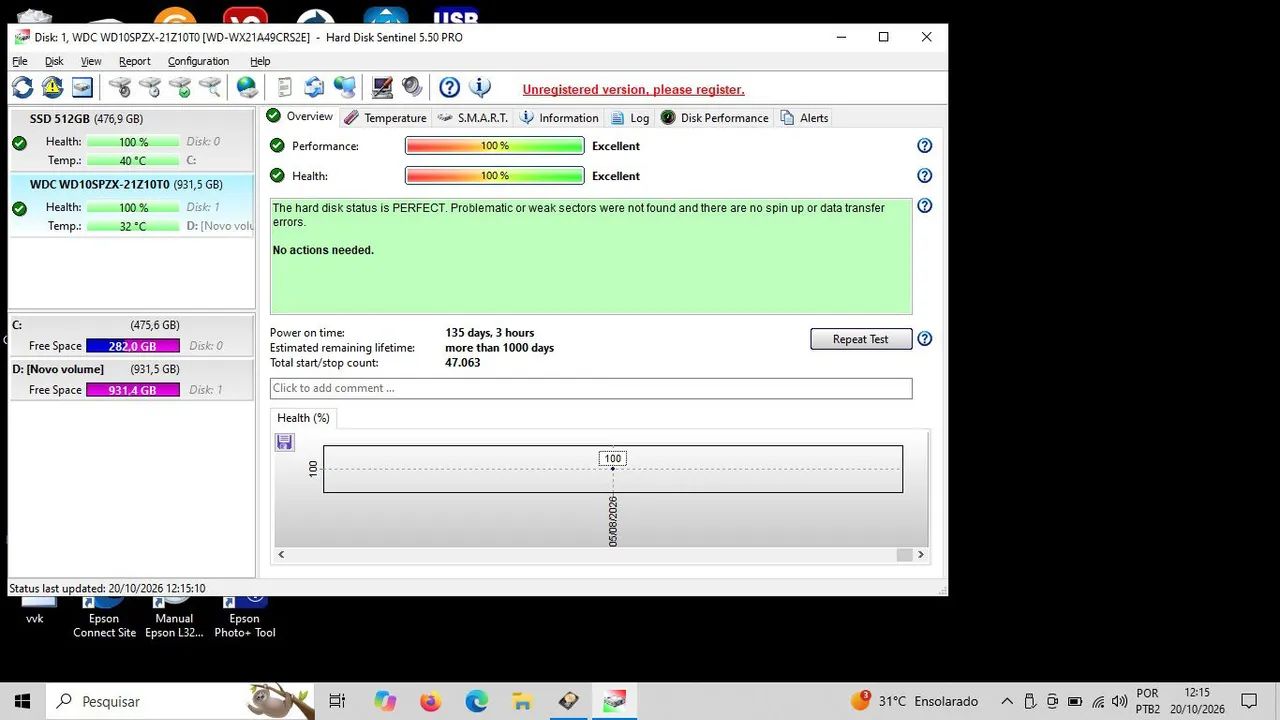Open the Disk Performance tab

click(x=715, y=118)
